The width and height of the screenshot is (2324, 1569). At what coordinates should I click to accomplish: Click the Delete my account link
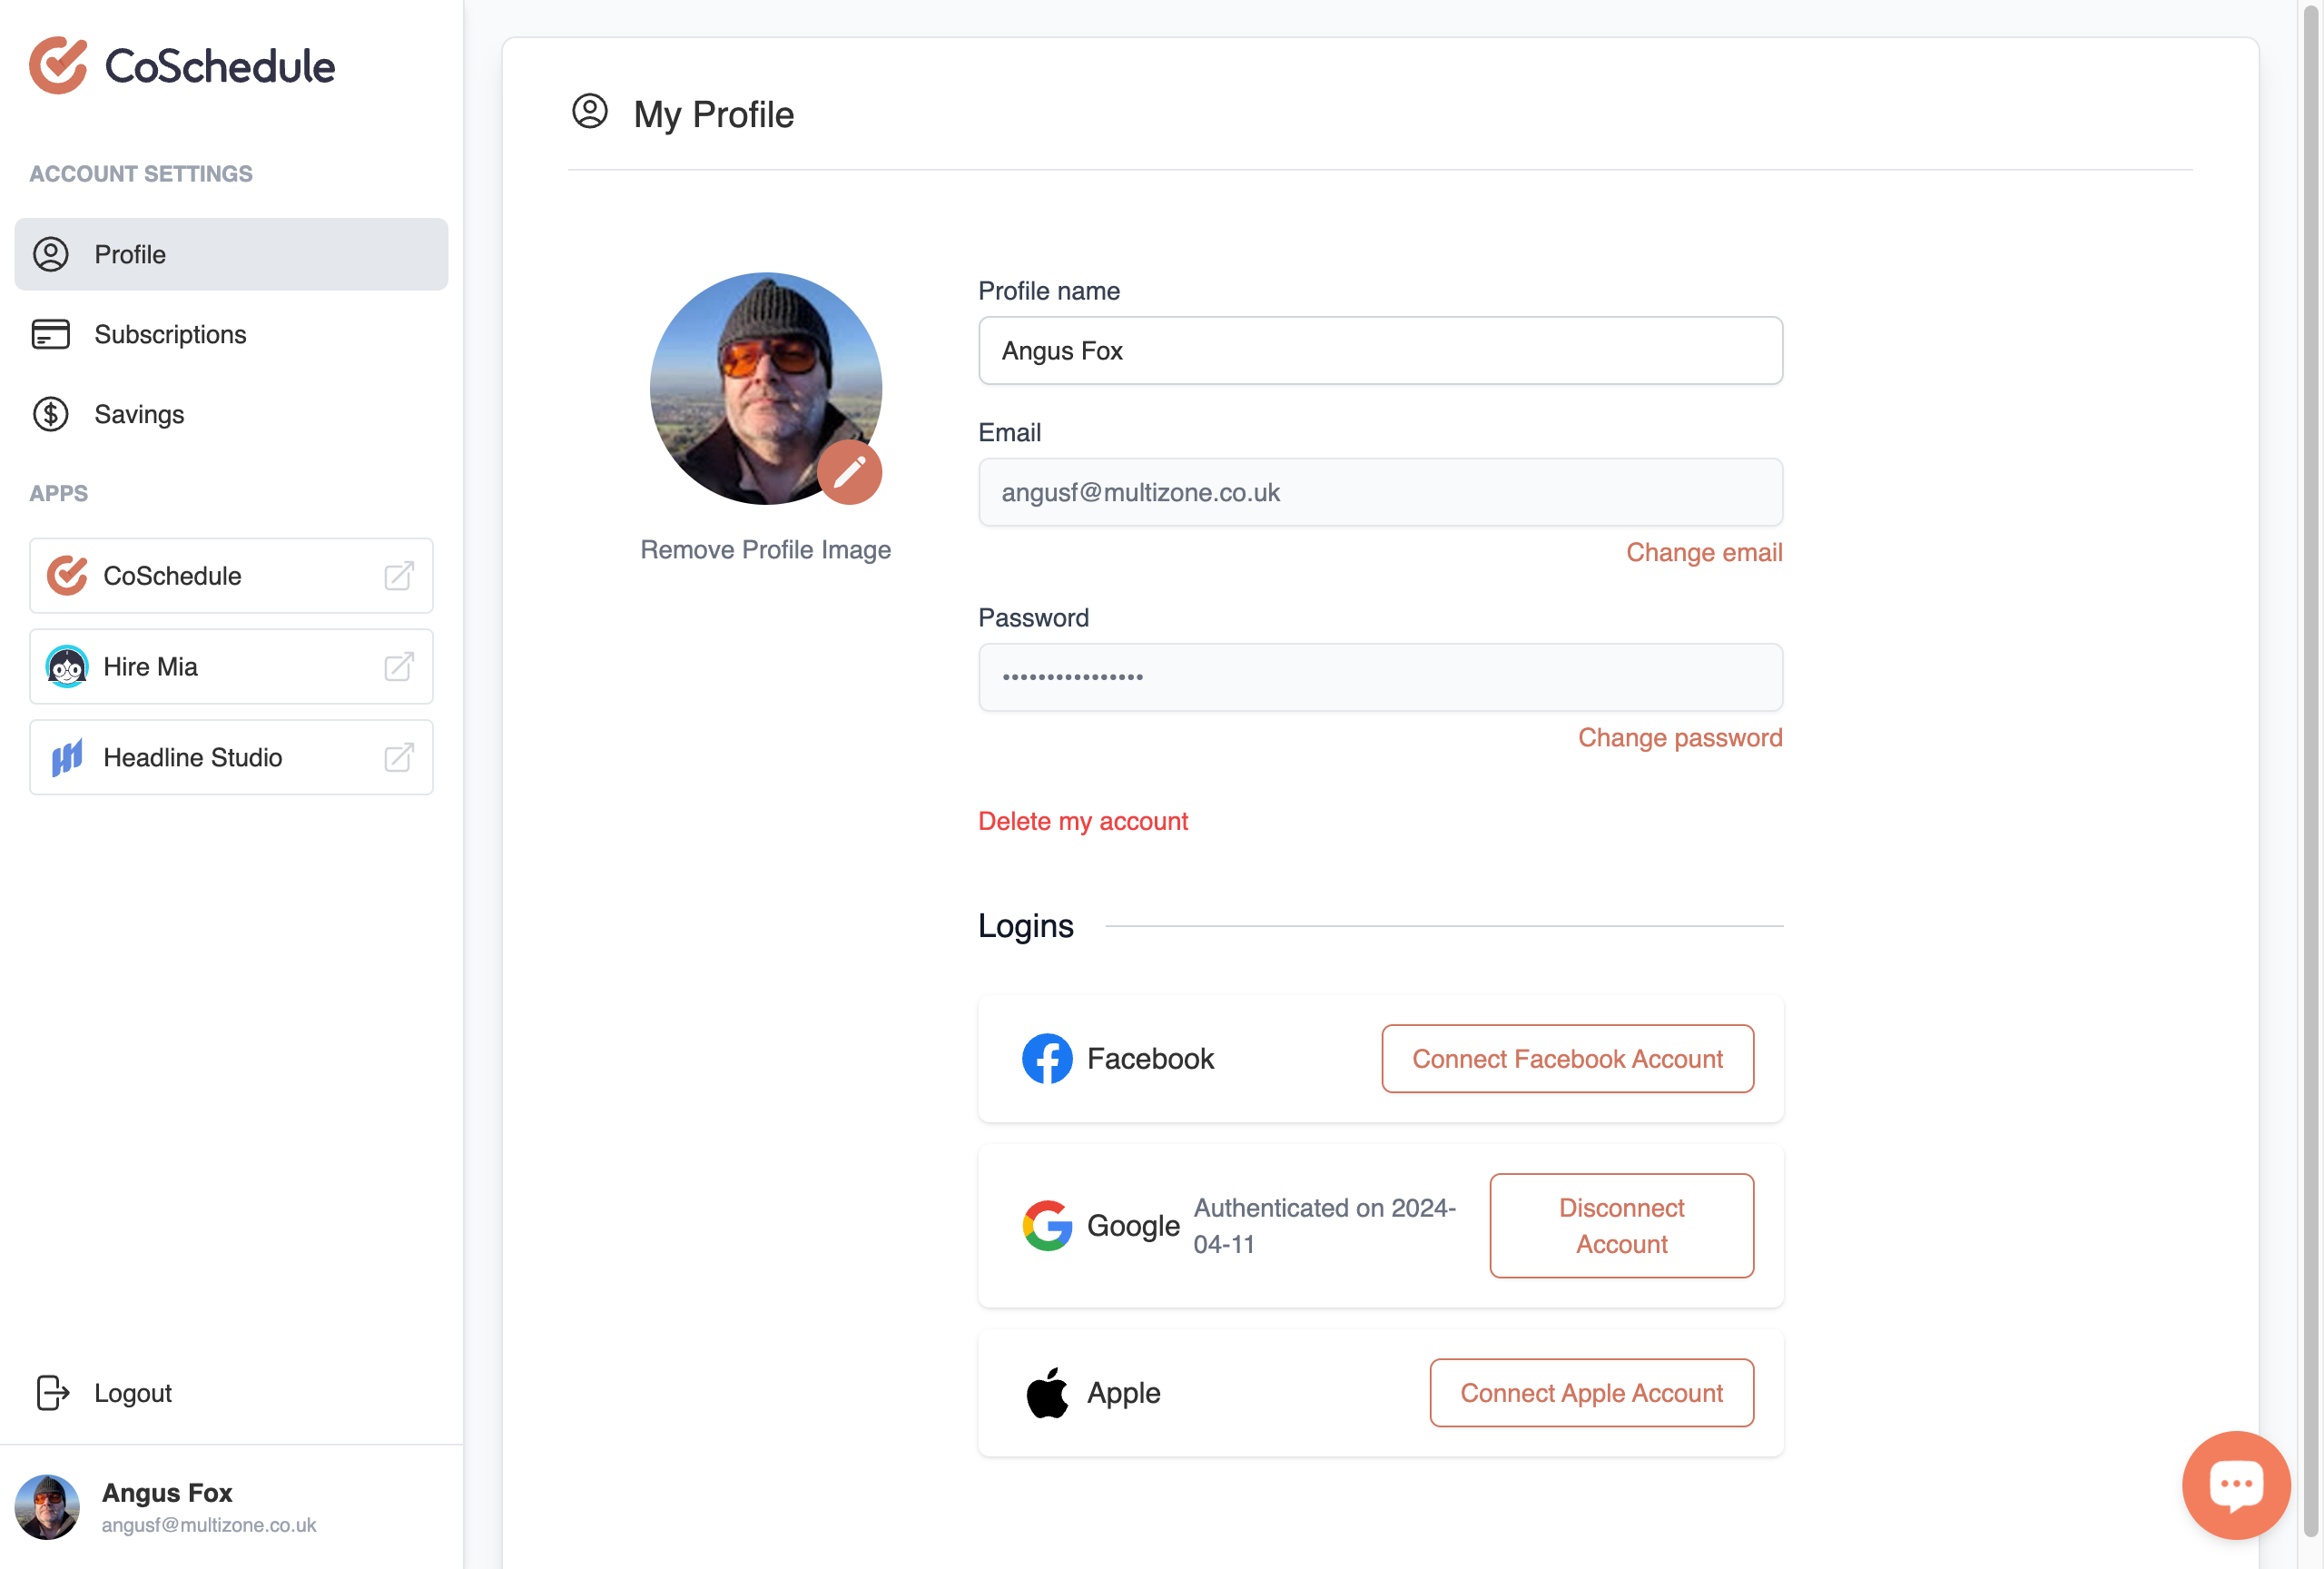tap(1083, 820)
